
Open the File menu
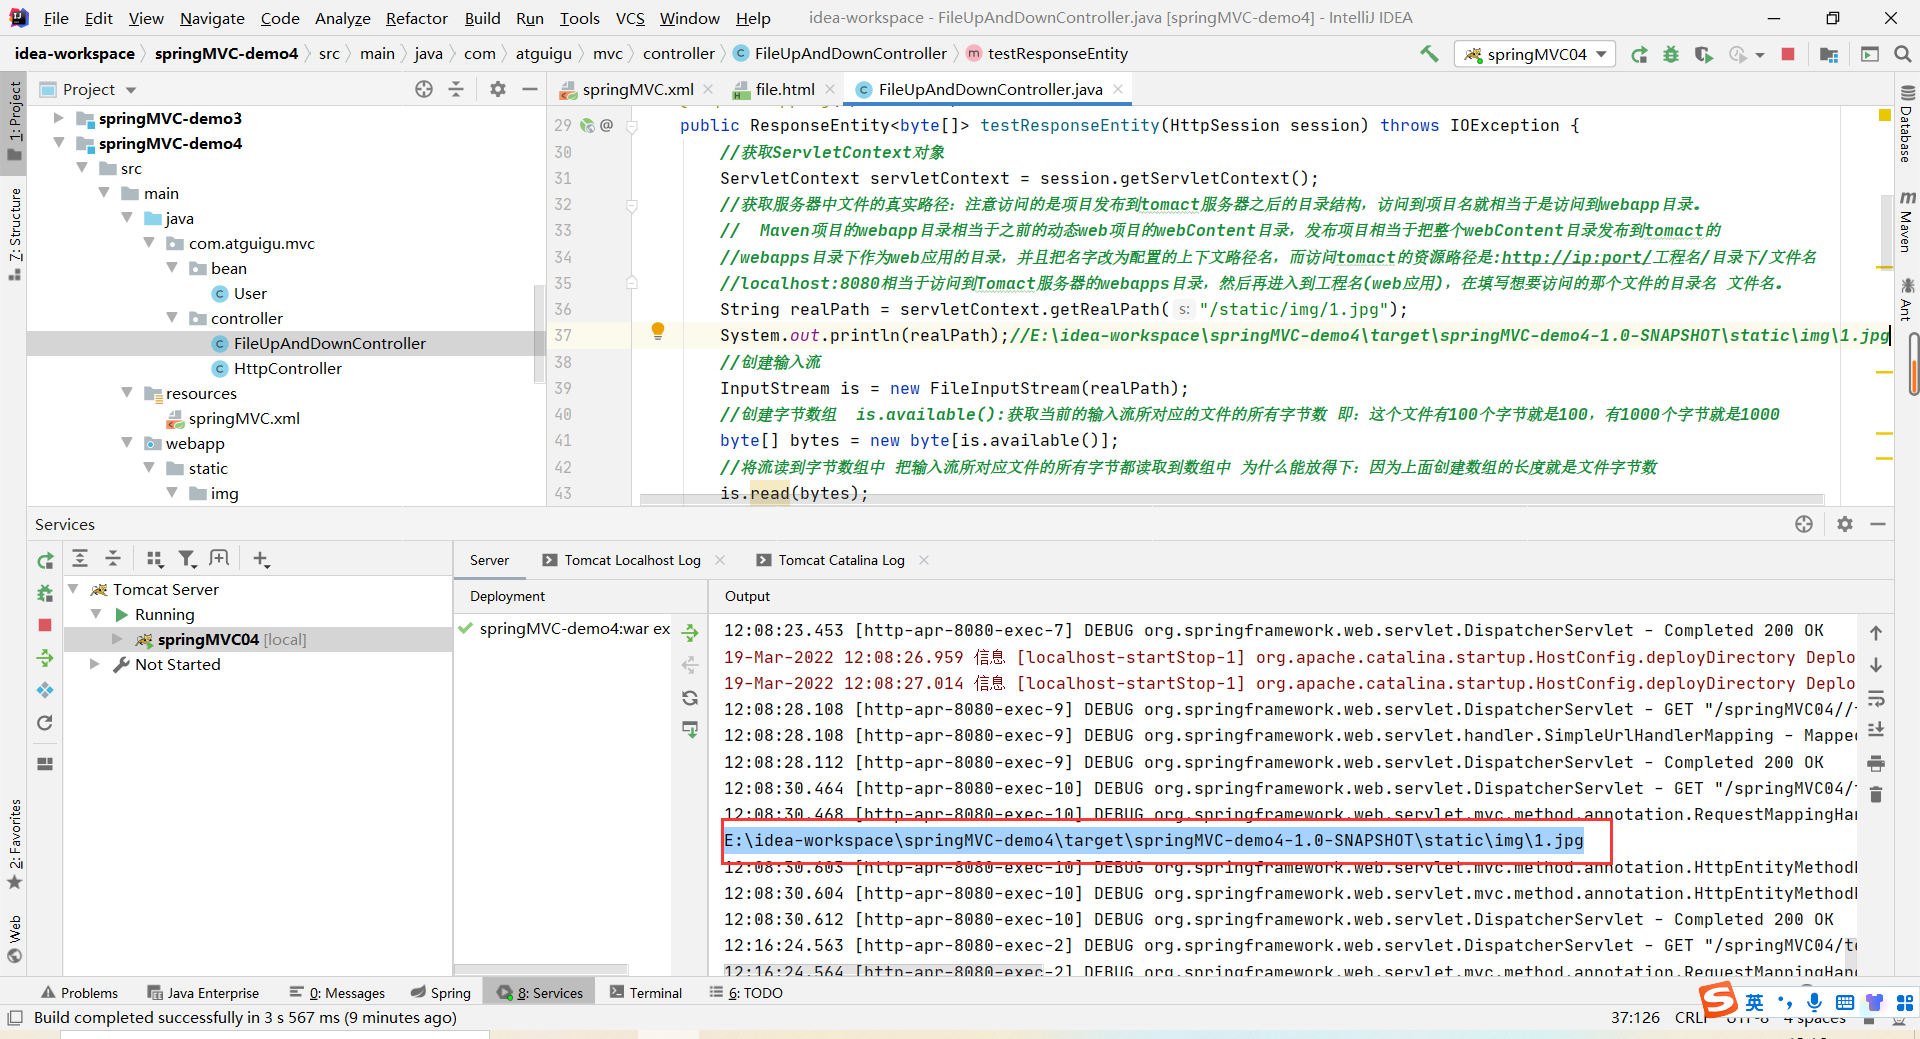pos(56,18)
